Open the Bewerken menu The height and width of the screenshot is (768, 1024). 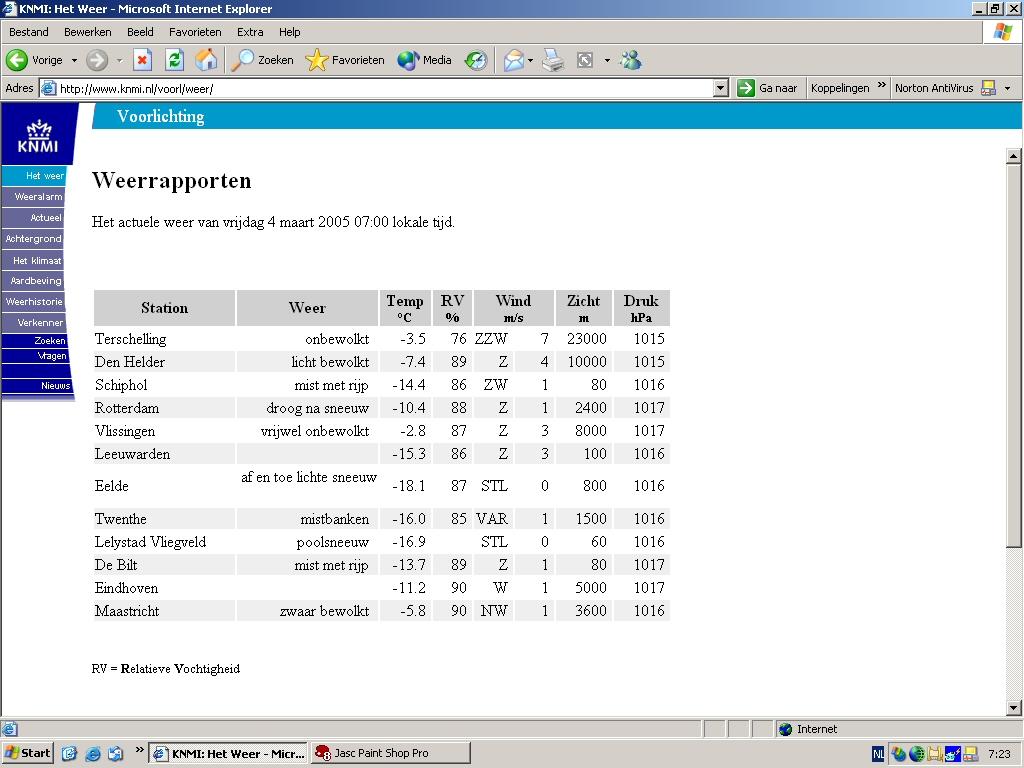pos(88,32)
